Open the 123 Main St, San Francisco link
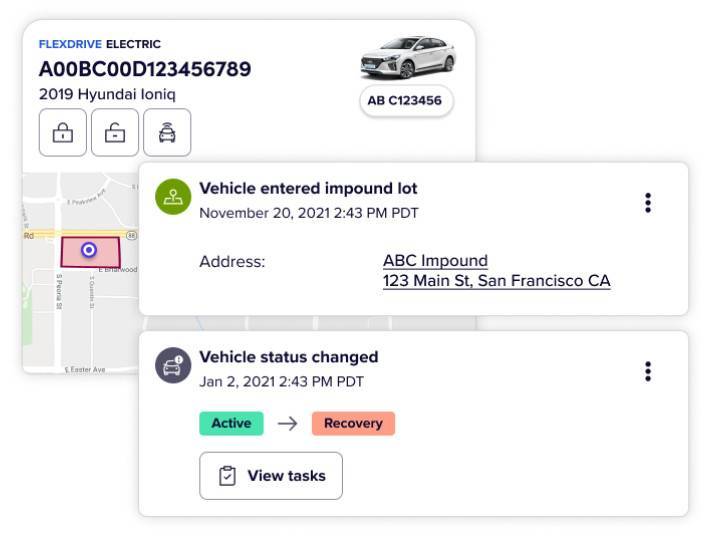Viewport: 721px width, 551px height. [496, 281]
